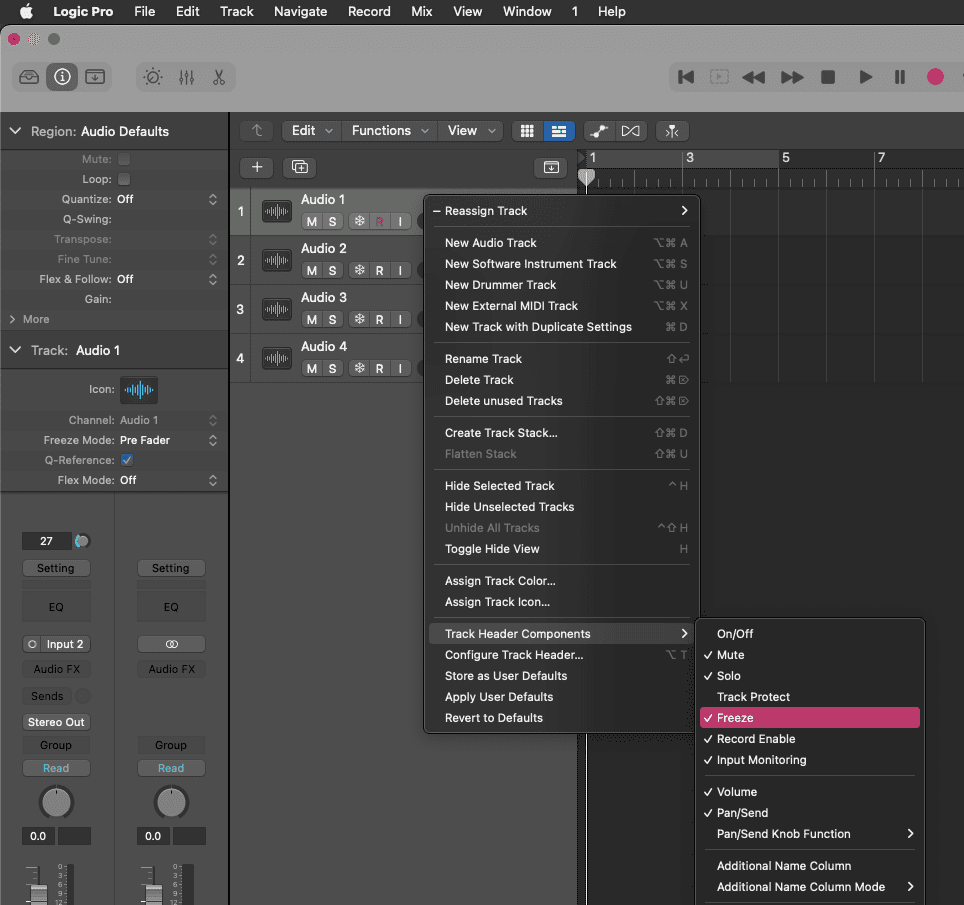
Task: Open the Quantize pop-up in the inspector
Action: coord(167,199)
